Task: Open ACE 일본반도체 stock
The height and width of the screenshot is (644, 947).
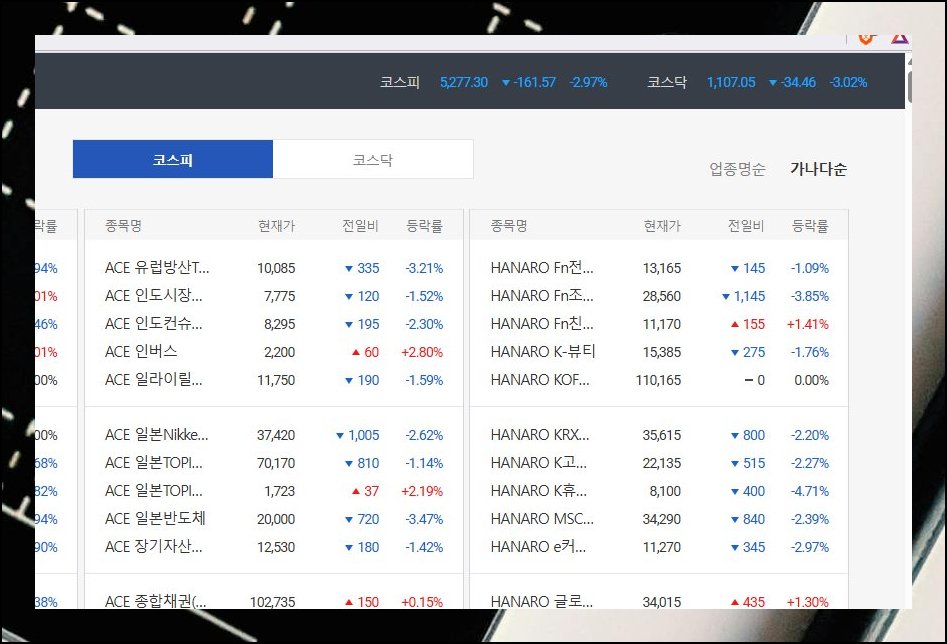Action: coord(155,518)
